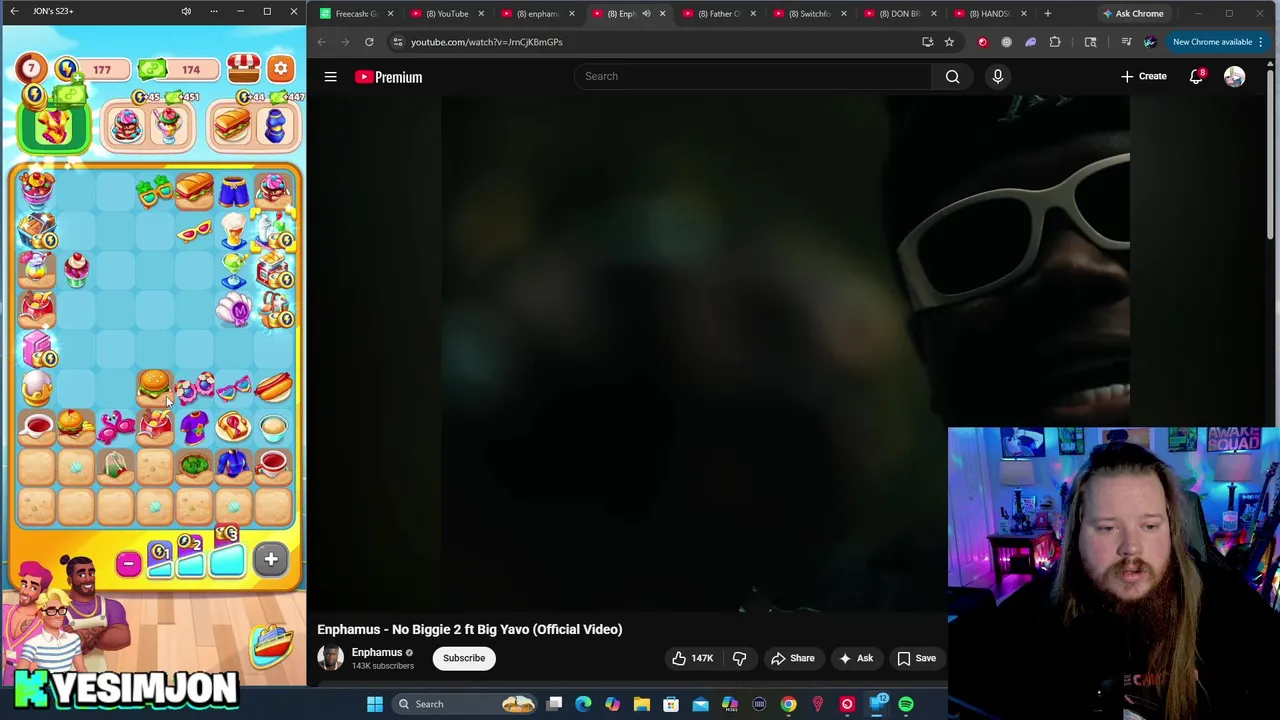This screenshot has width=1280, height=720.
Task: Tap the burger item under the cursor
Action: tap(153, 385)
